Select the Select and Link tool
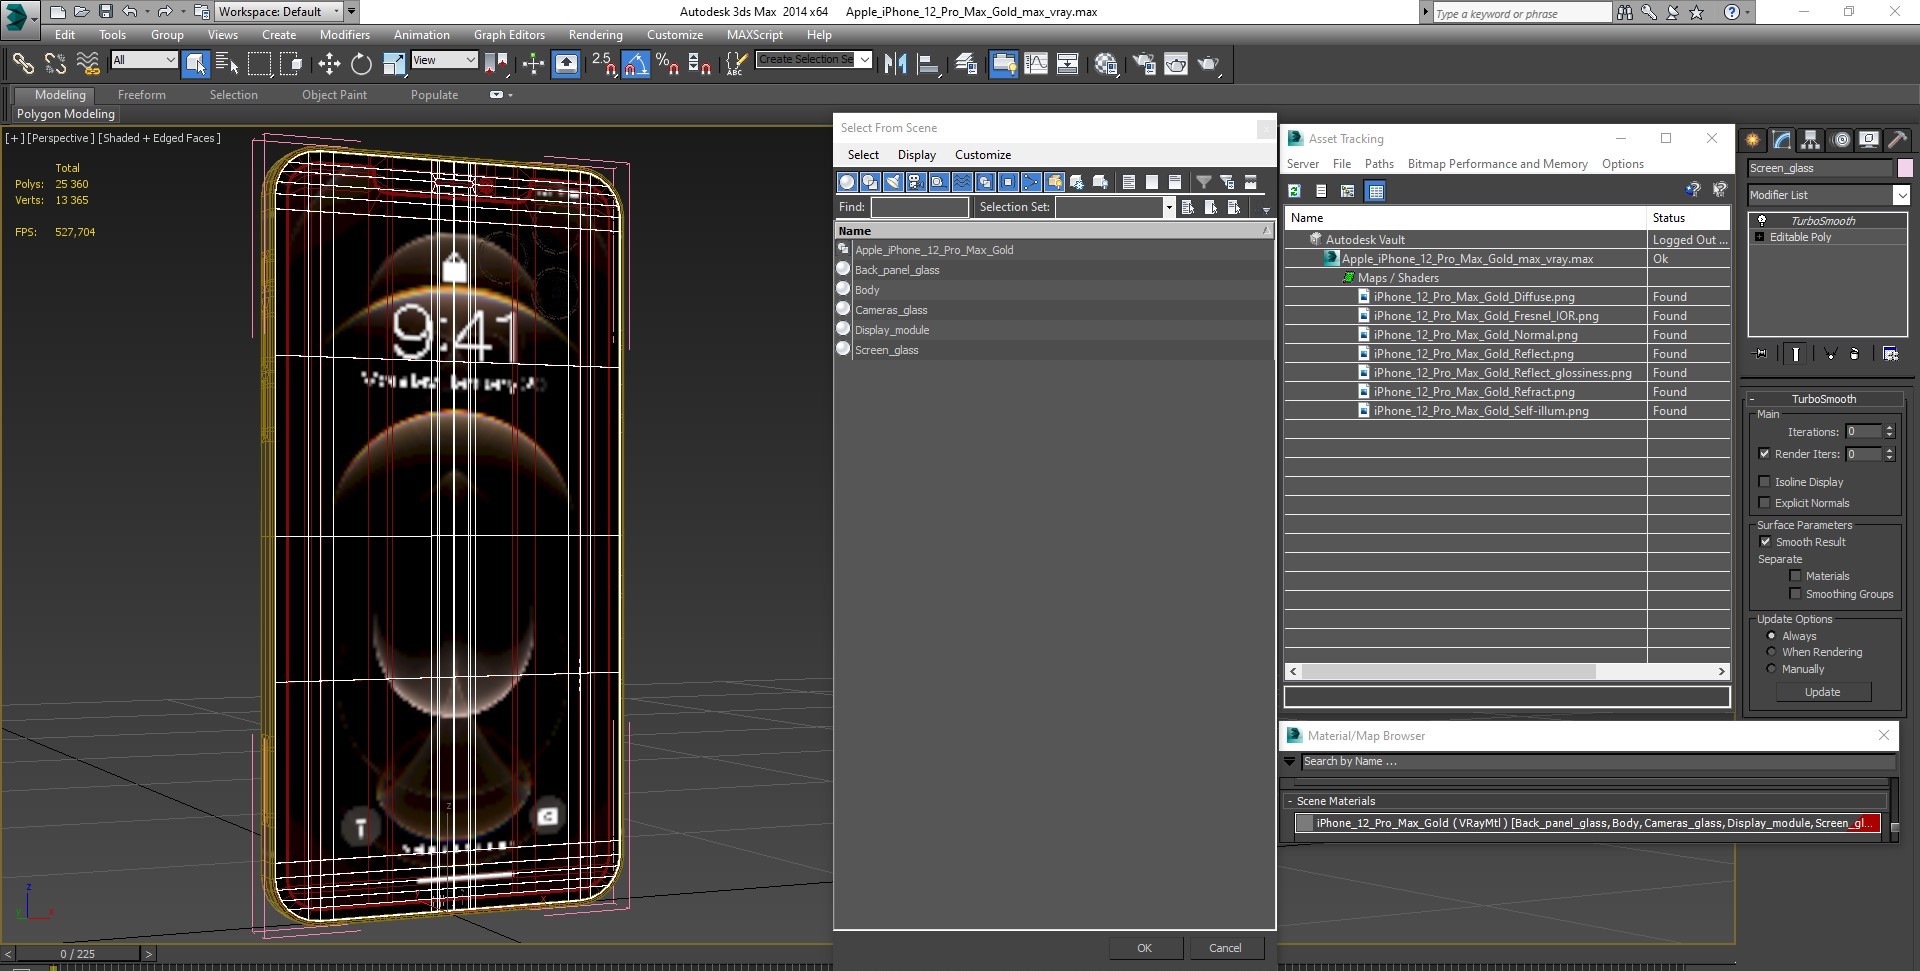 tap(22, 64)
